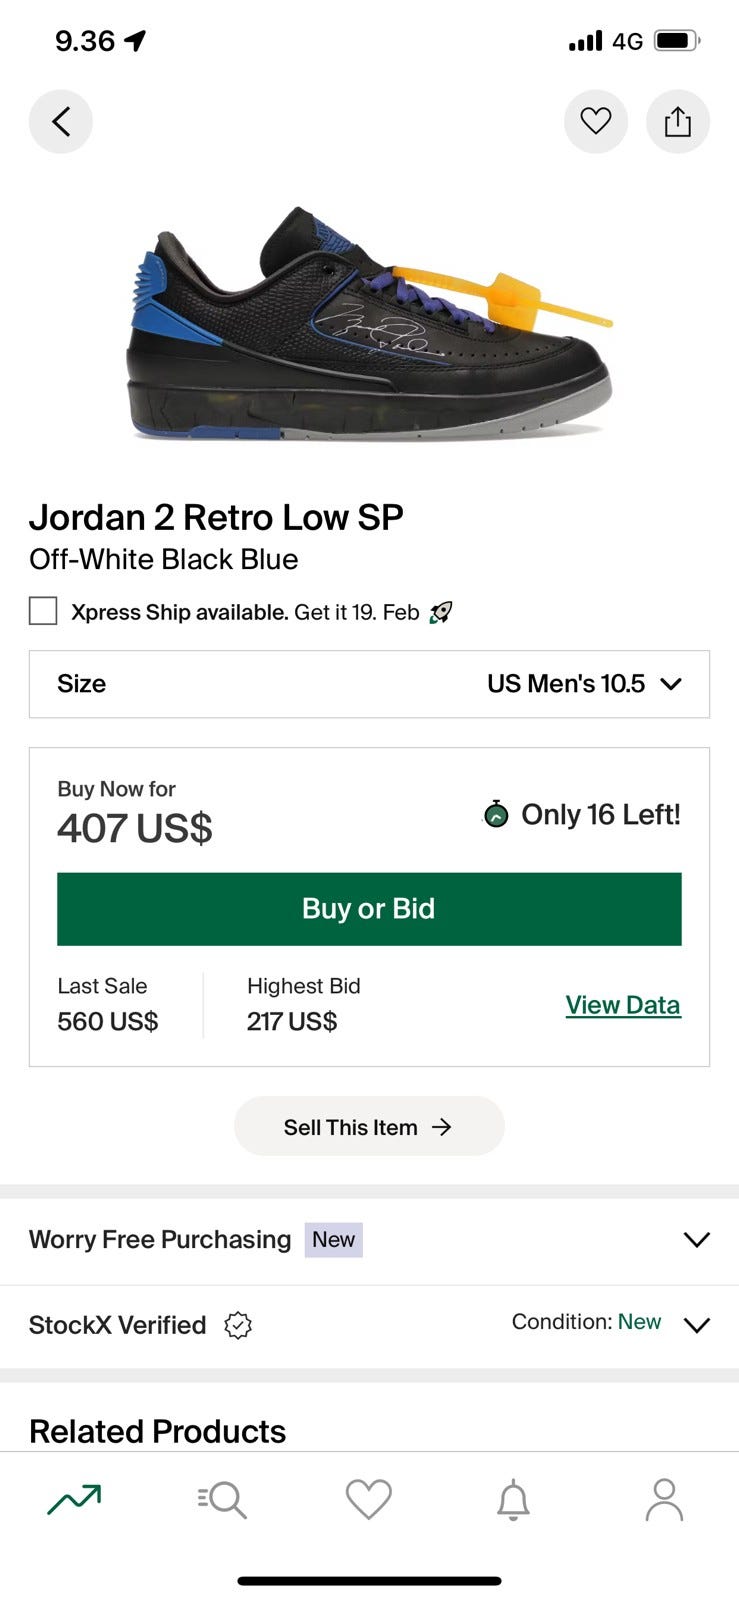The height and width of the screenshot is (1600, 739).
Task: Tap the back arrow button
Action: click(x=61, y=122)
